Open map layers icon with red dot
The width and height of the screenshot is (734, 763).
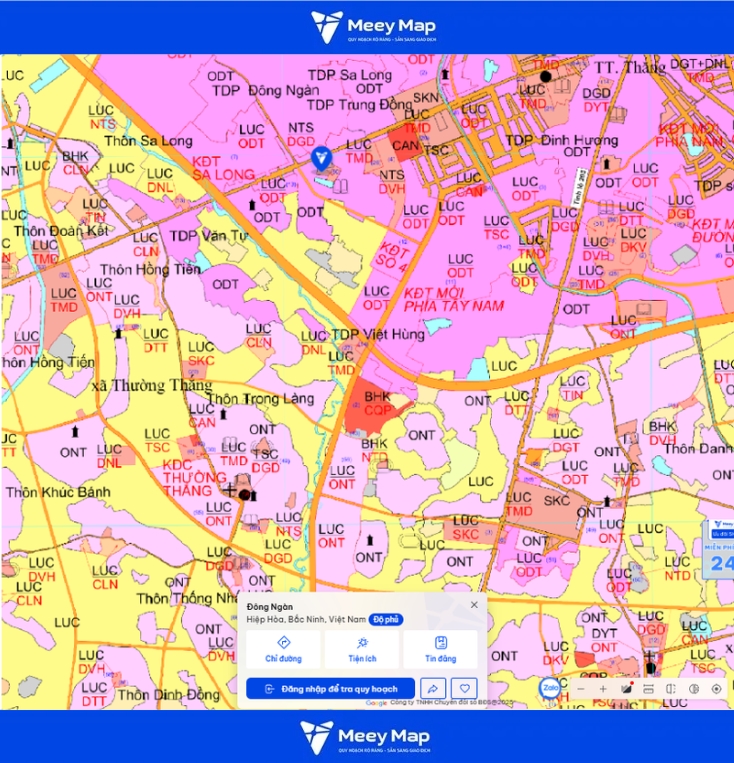[627, 689]
